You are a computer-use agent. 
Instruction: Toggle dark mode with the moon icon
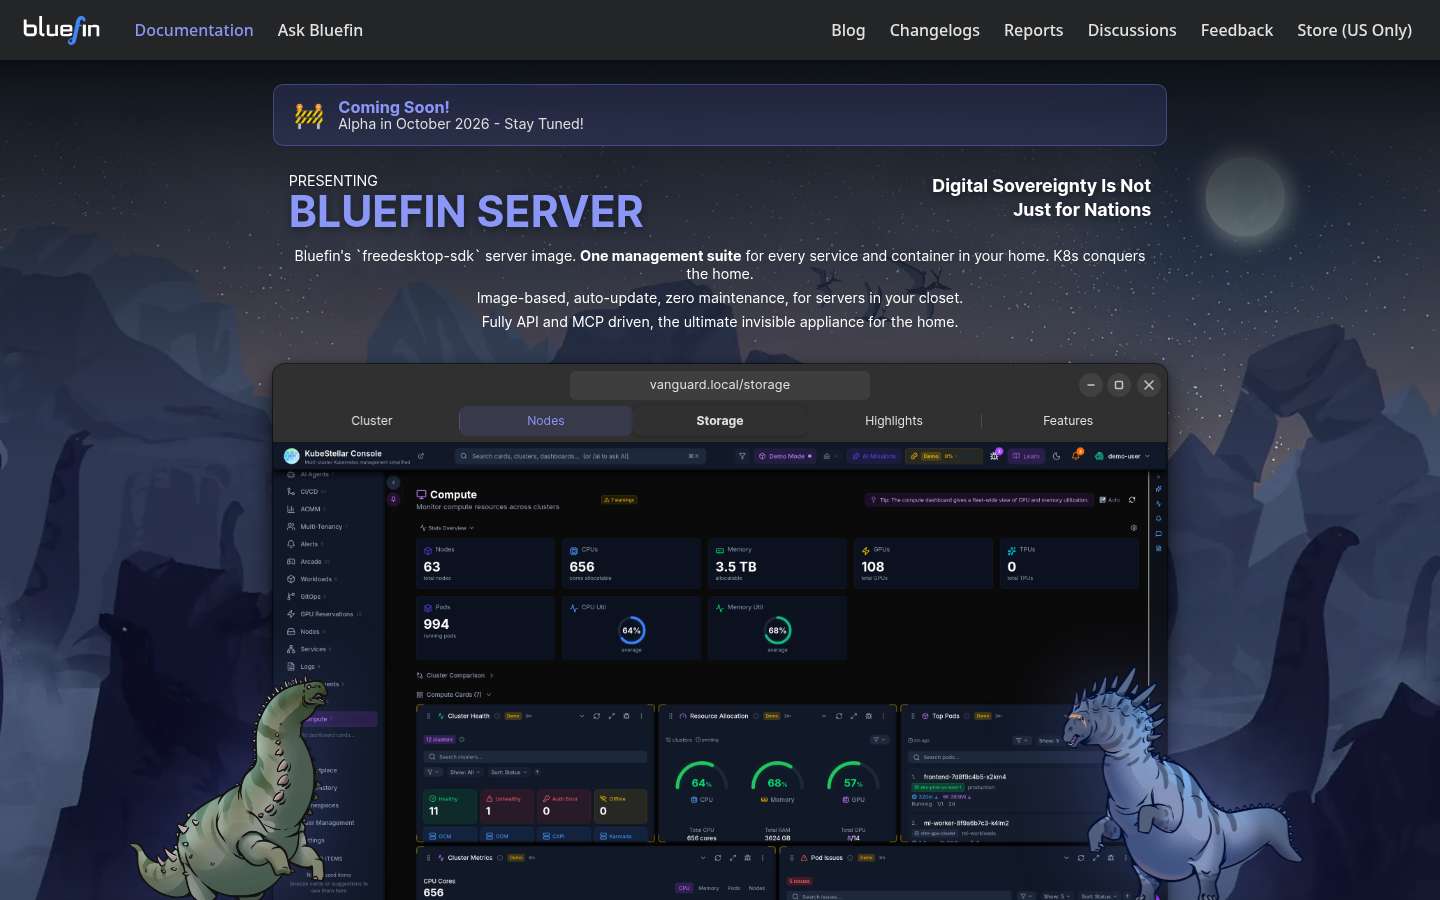click(1056, 456)
